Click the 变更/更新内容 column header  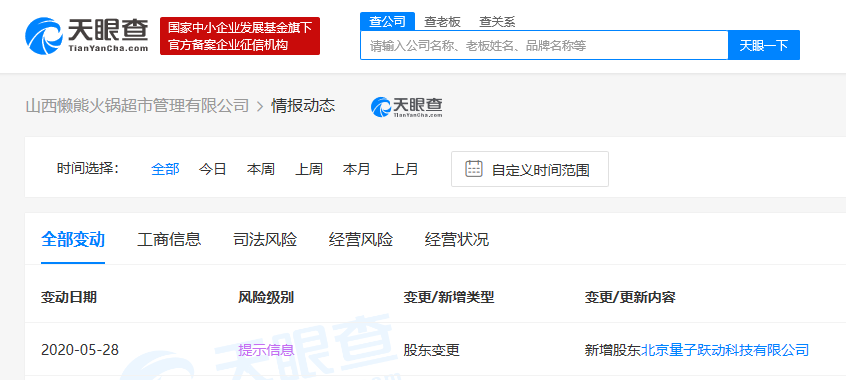click(630, 297)
